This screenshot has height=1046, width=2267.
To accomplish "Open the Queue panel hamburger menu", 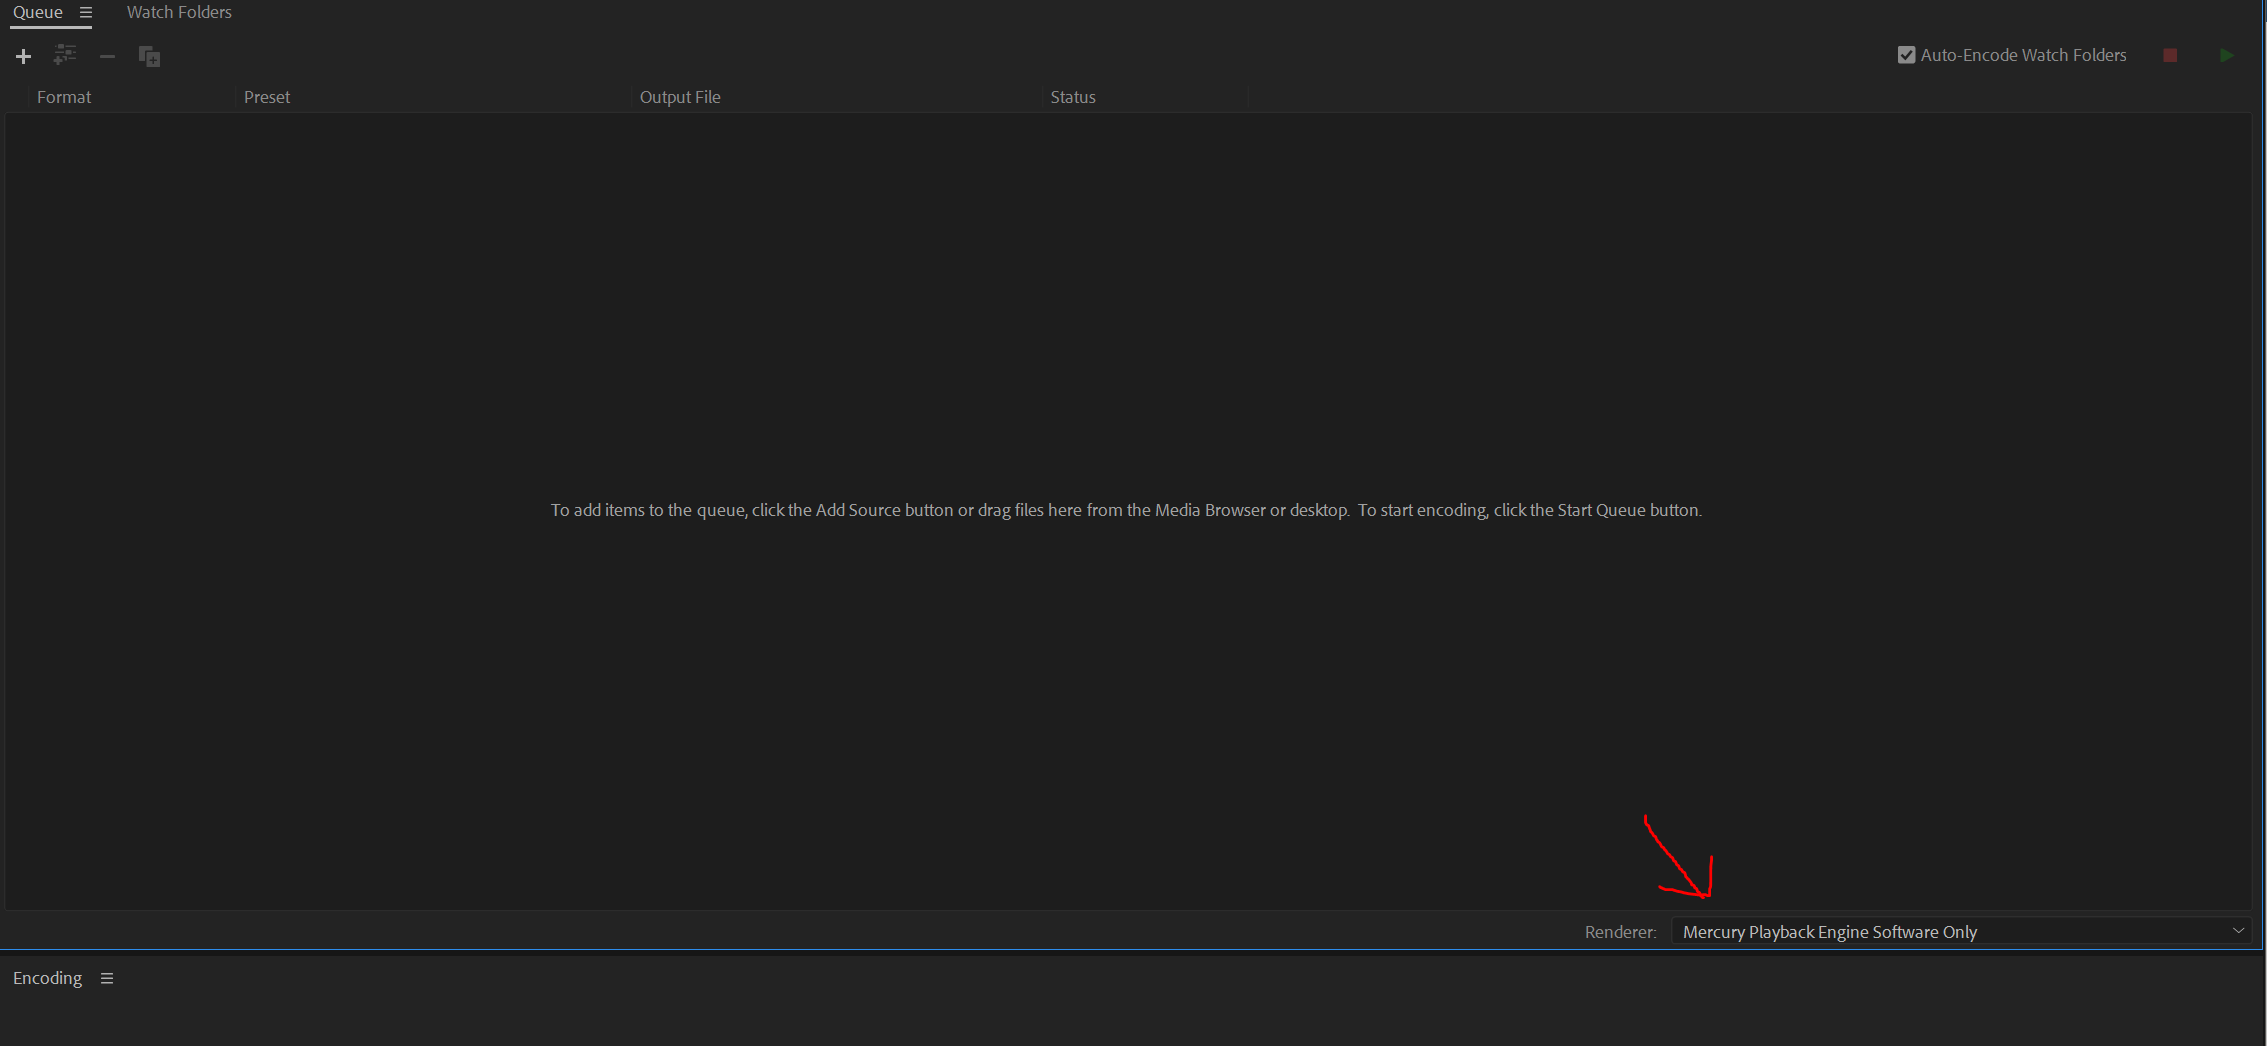I will [x=86, y=13].
